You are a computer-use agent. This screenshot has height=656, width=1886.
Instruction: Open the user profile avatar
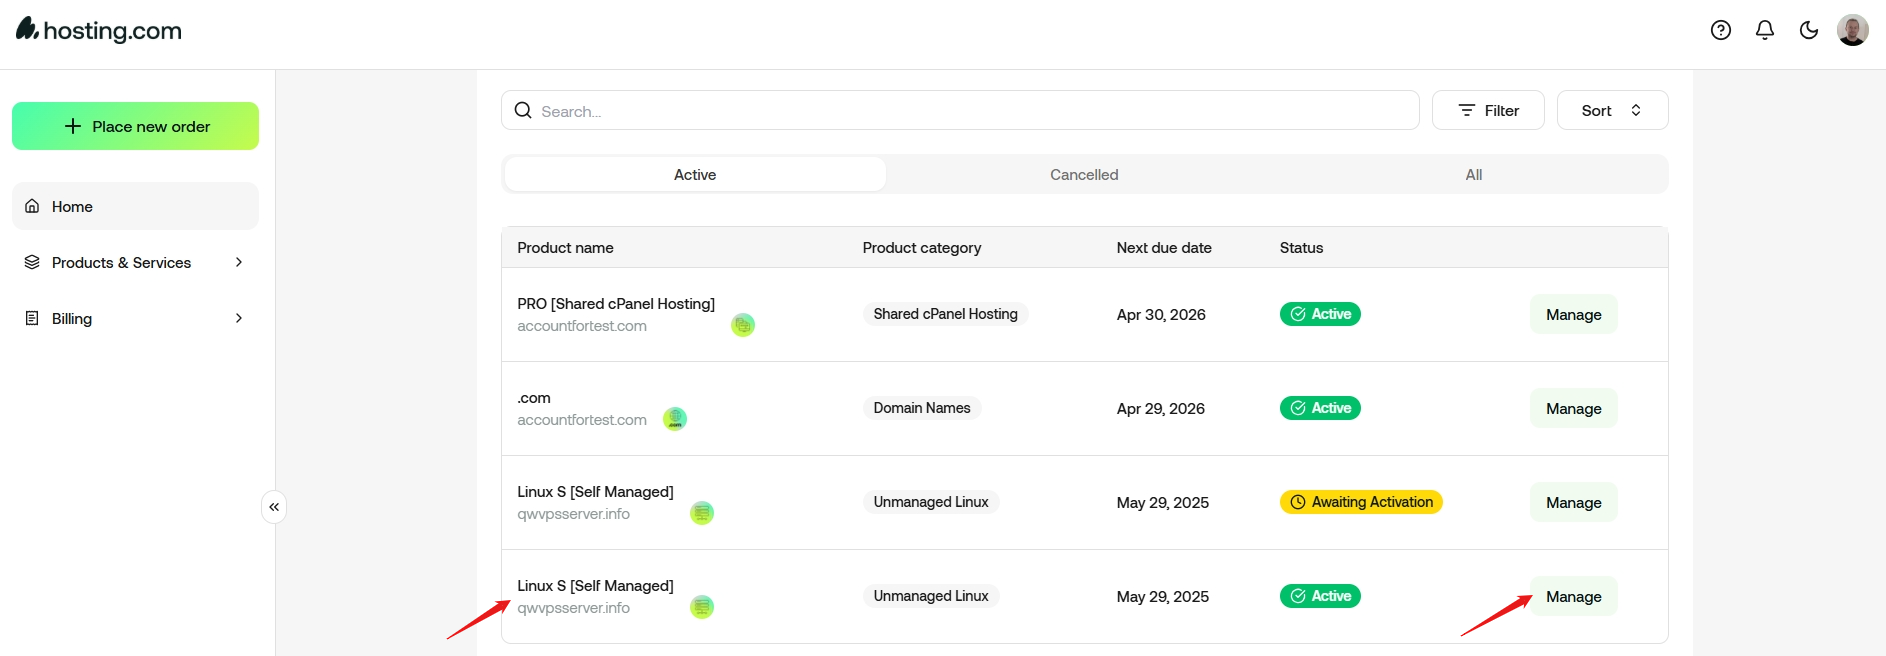point(1853,30)
